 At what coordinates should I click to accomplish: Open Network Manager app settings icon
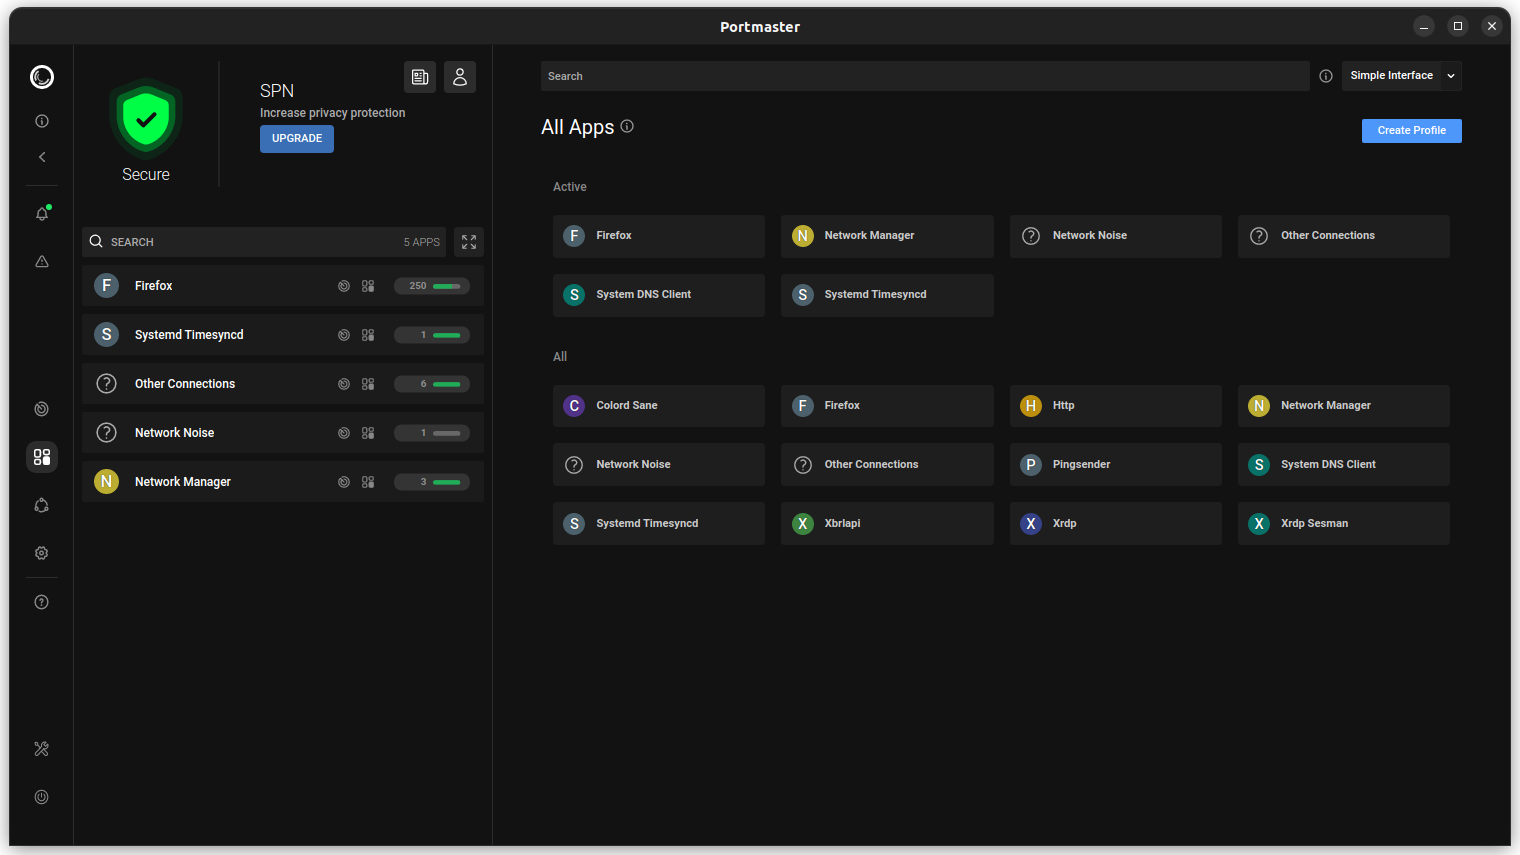click(368, 482)
